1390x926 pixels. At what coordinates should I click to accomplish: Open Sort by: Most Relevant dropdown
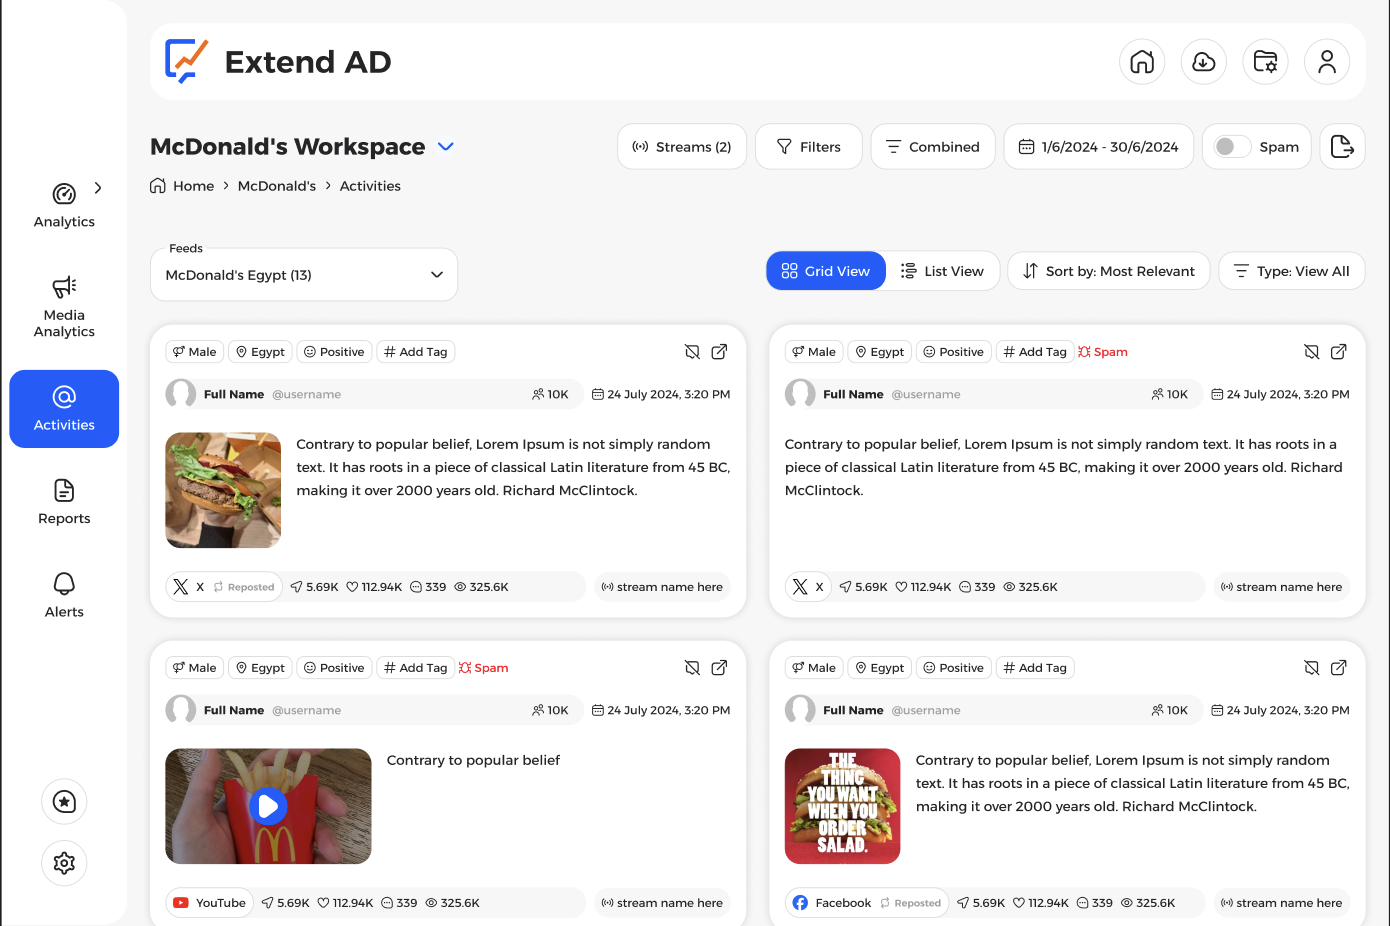1108,271
